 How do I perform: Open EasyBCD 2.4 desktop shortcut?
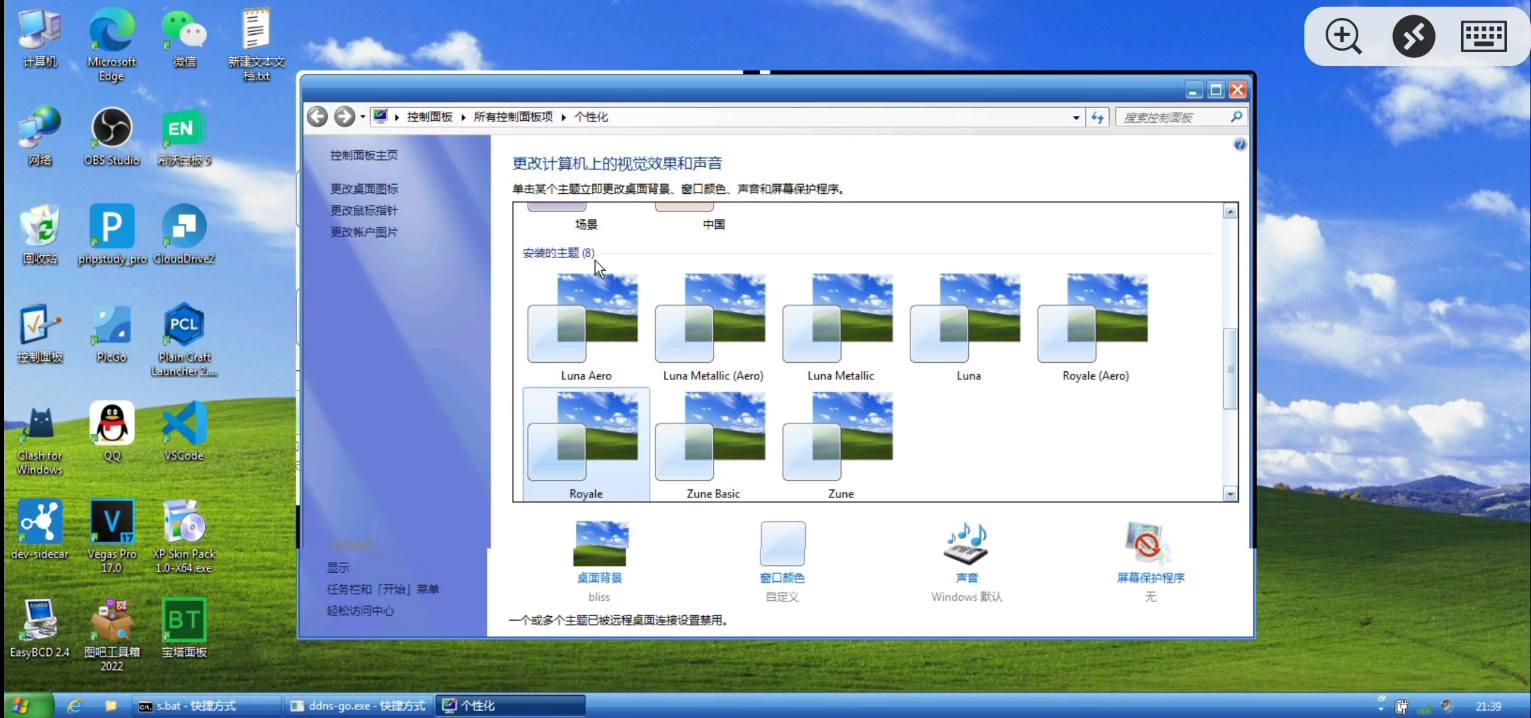[x=40, y=627]
